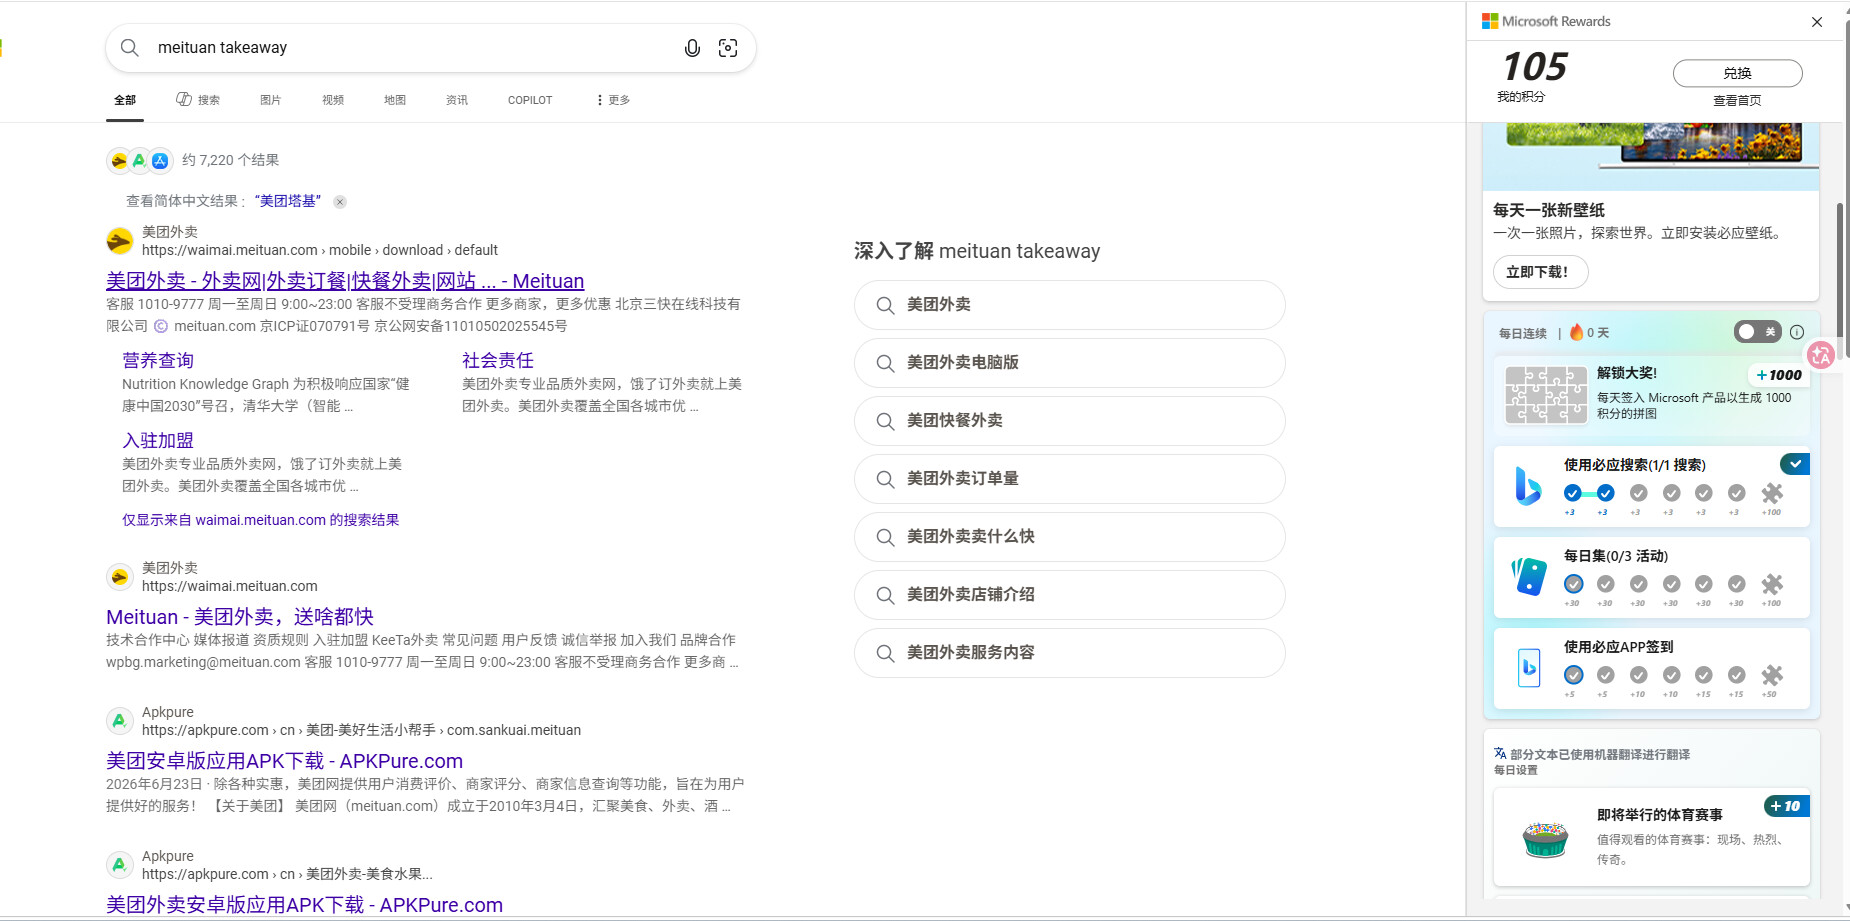Open the 资讯 news tab

[457, 100]
